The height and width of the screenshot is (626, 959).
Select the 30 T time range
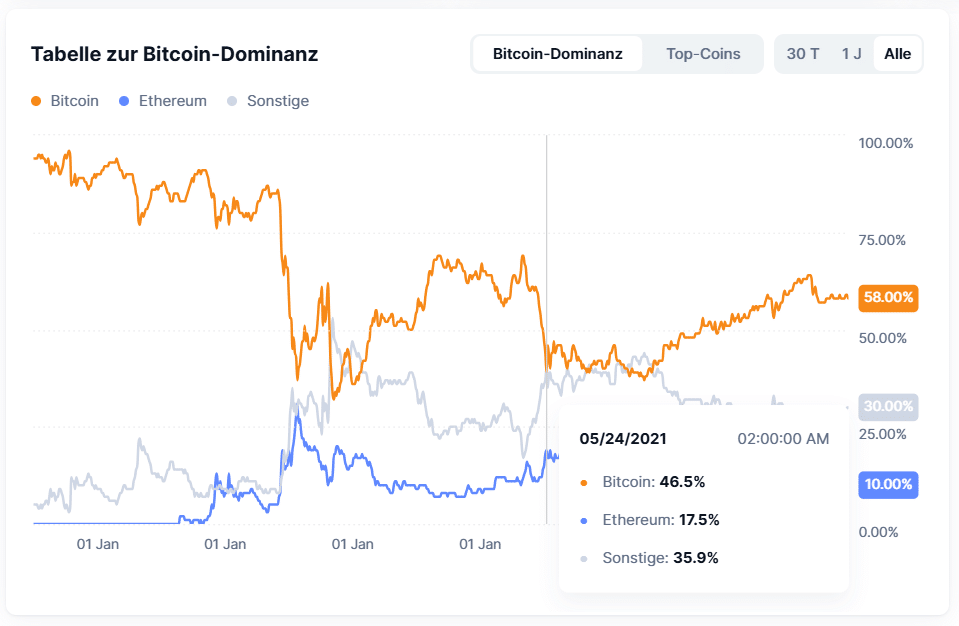[802, 54]
